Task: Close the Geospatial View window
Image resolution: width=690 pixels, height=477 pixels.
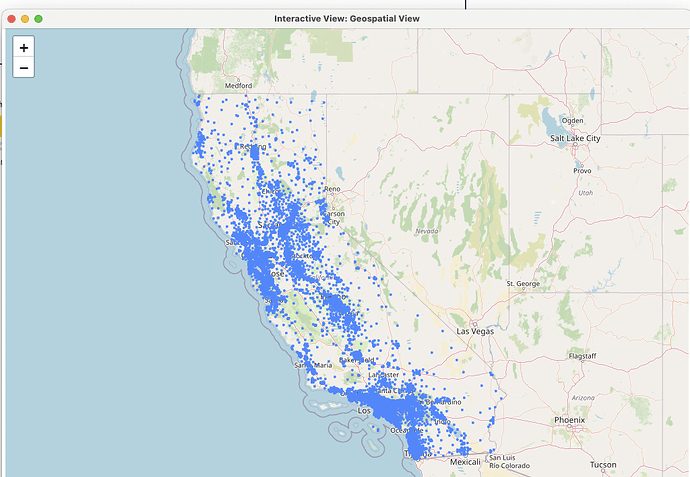Action: (12, 18)
